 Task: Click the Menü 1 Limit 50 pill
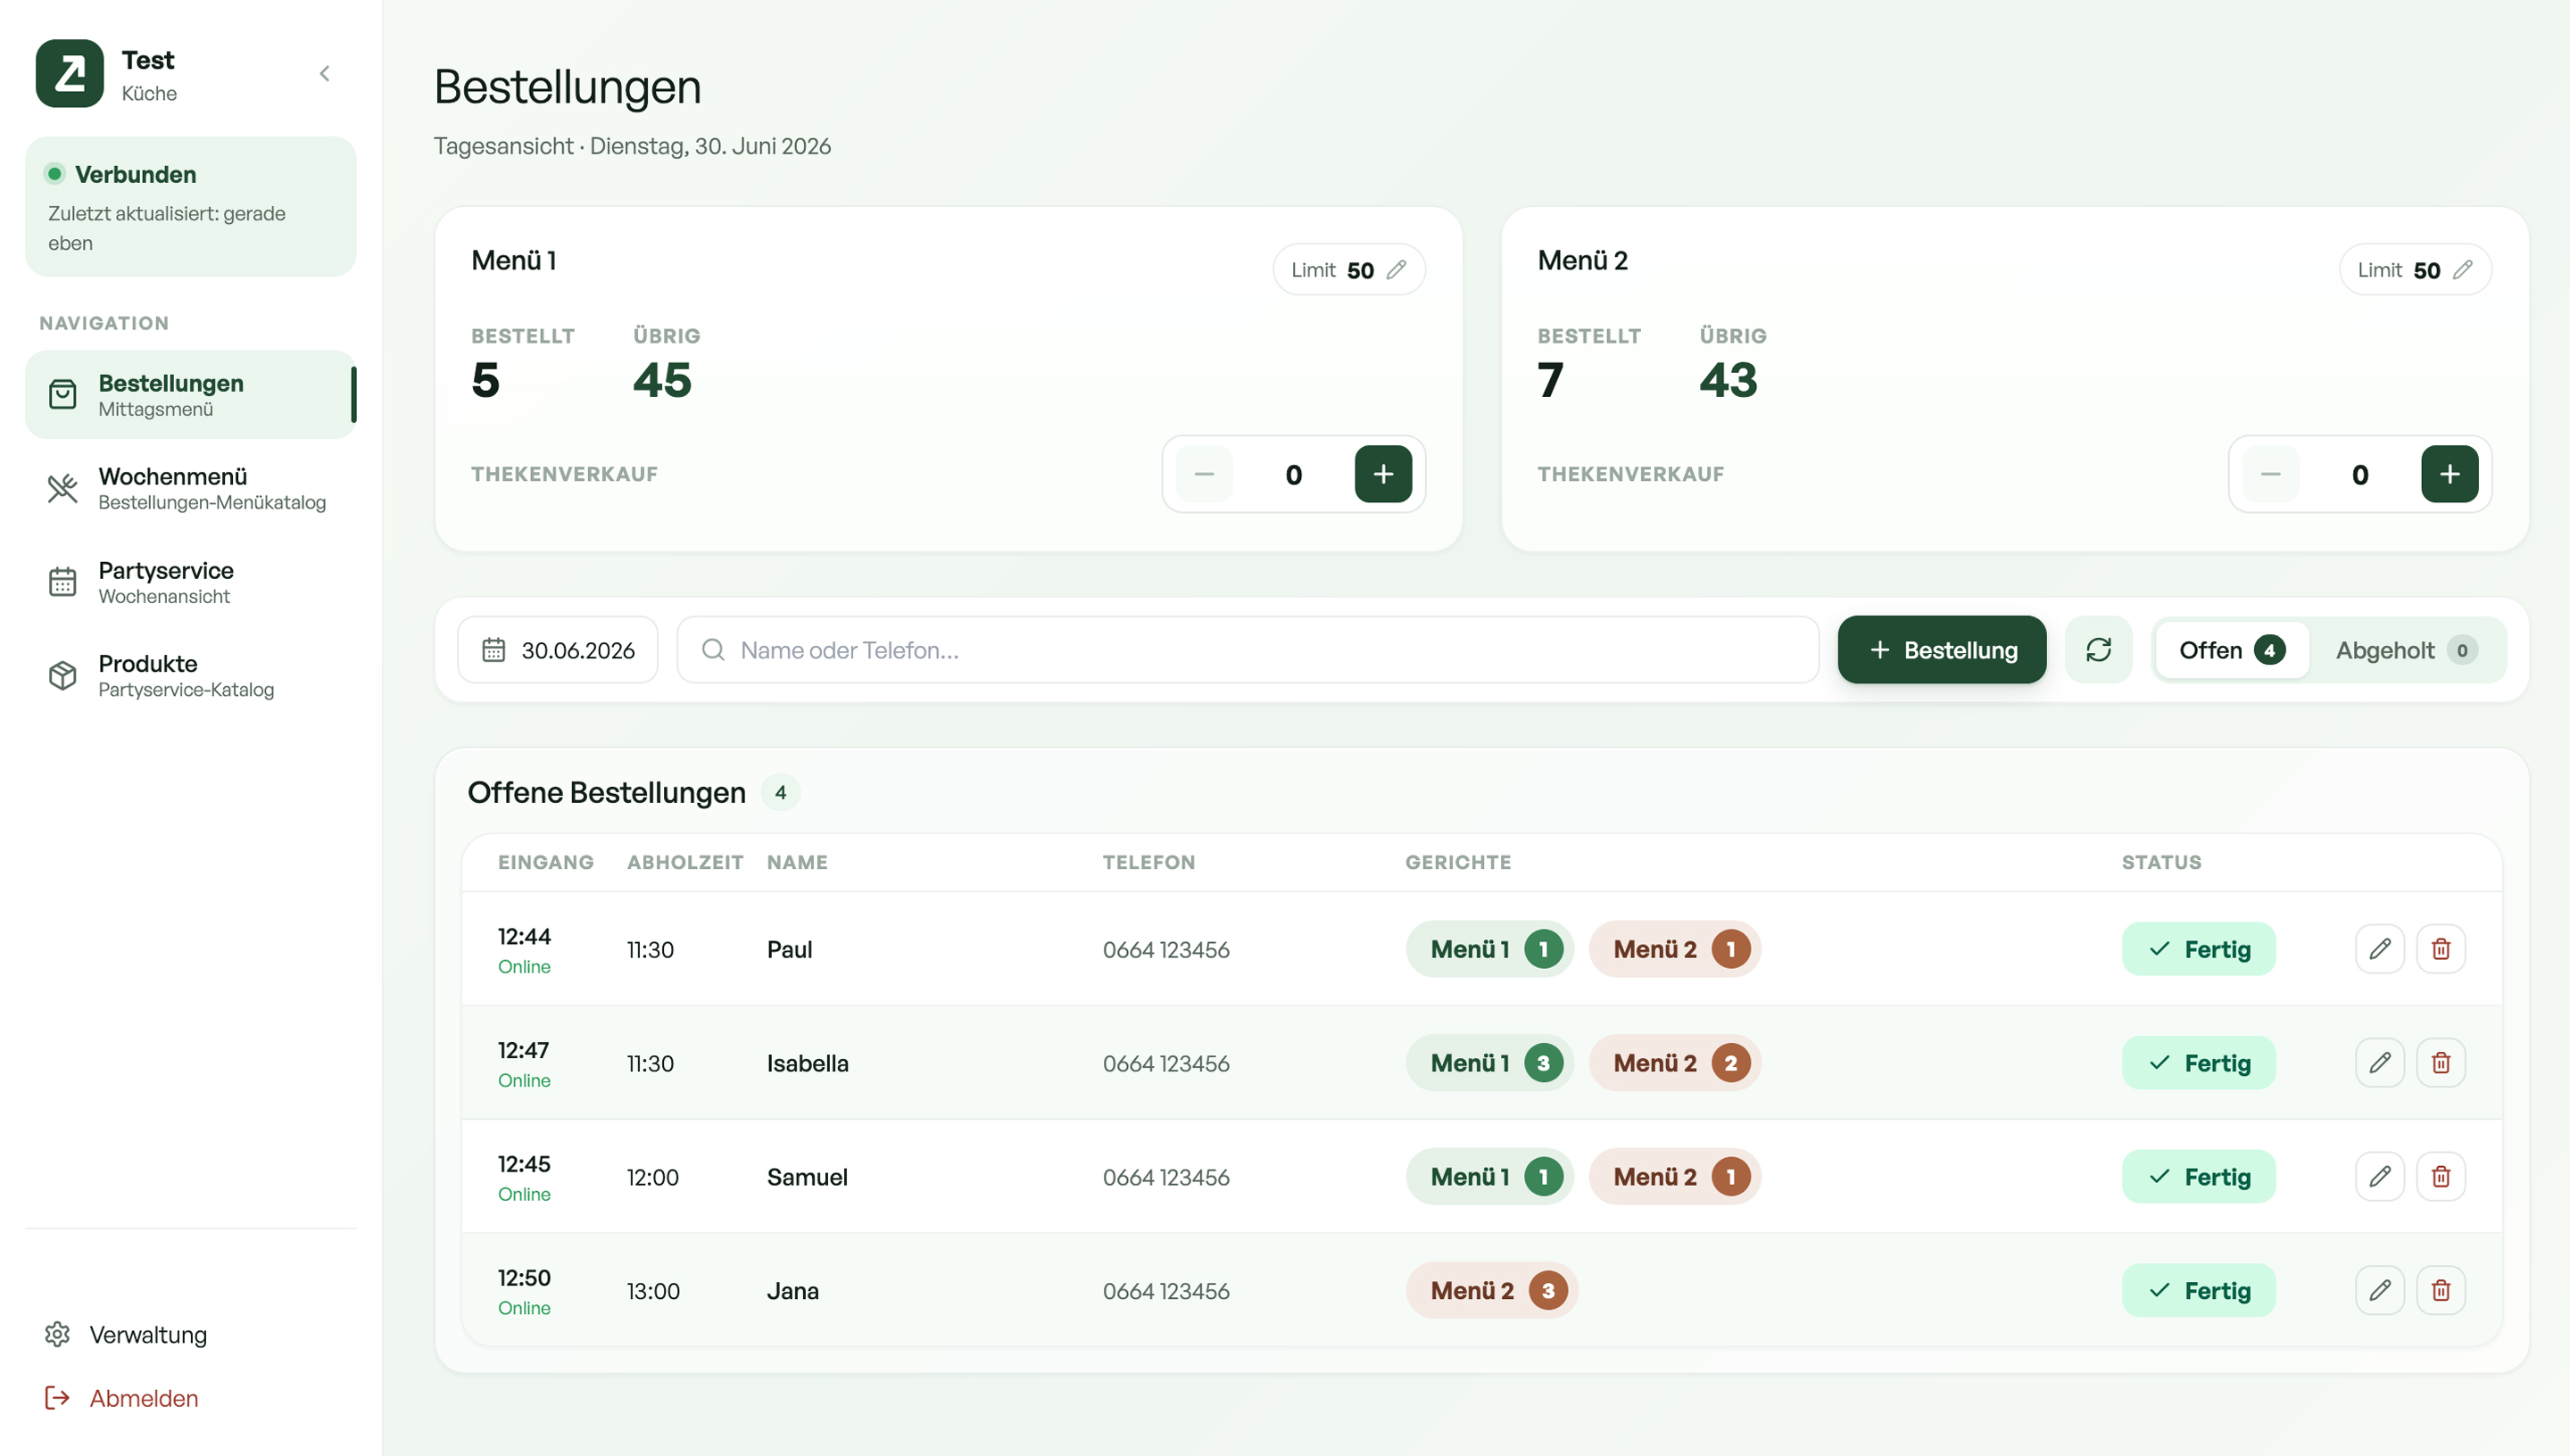(1348, 270)
